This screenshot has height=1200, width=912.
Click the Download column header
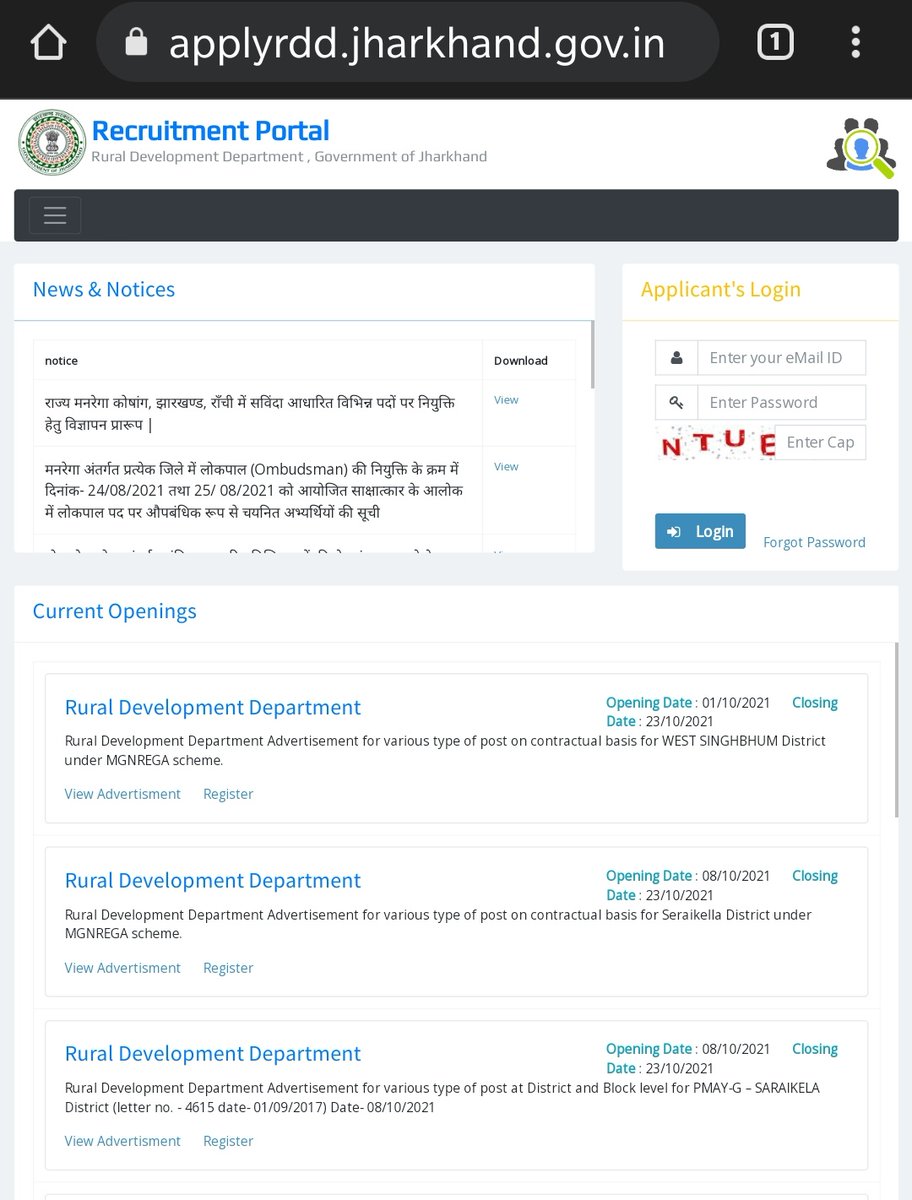pyautogui.click(x=521, y=360)
